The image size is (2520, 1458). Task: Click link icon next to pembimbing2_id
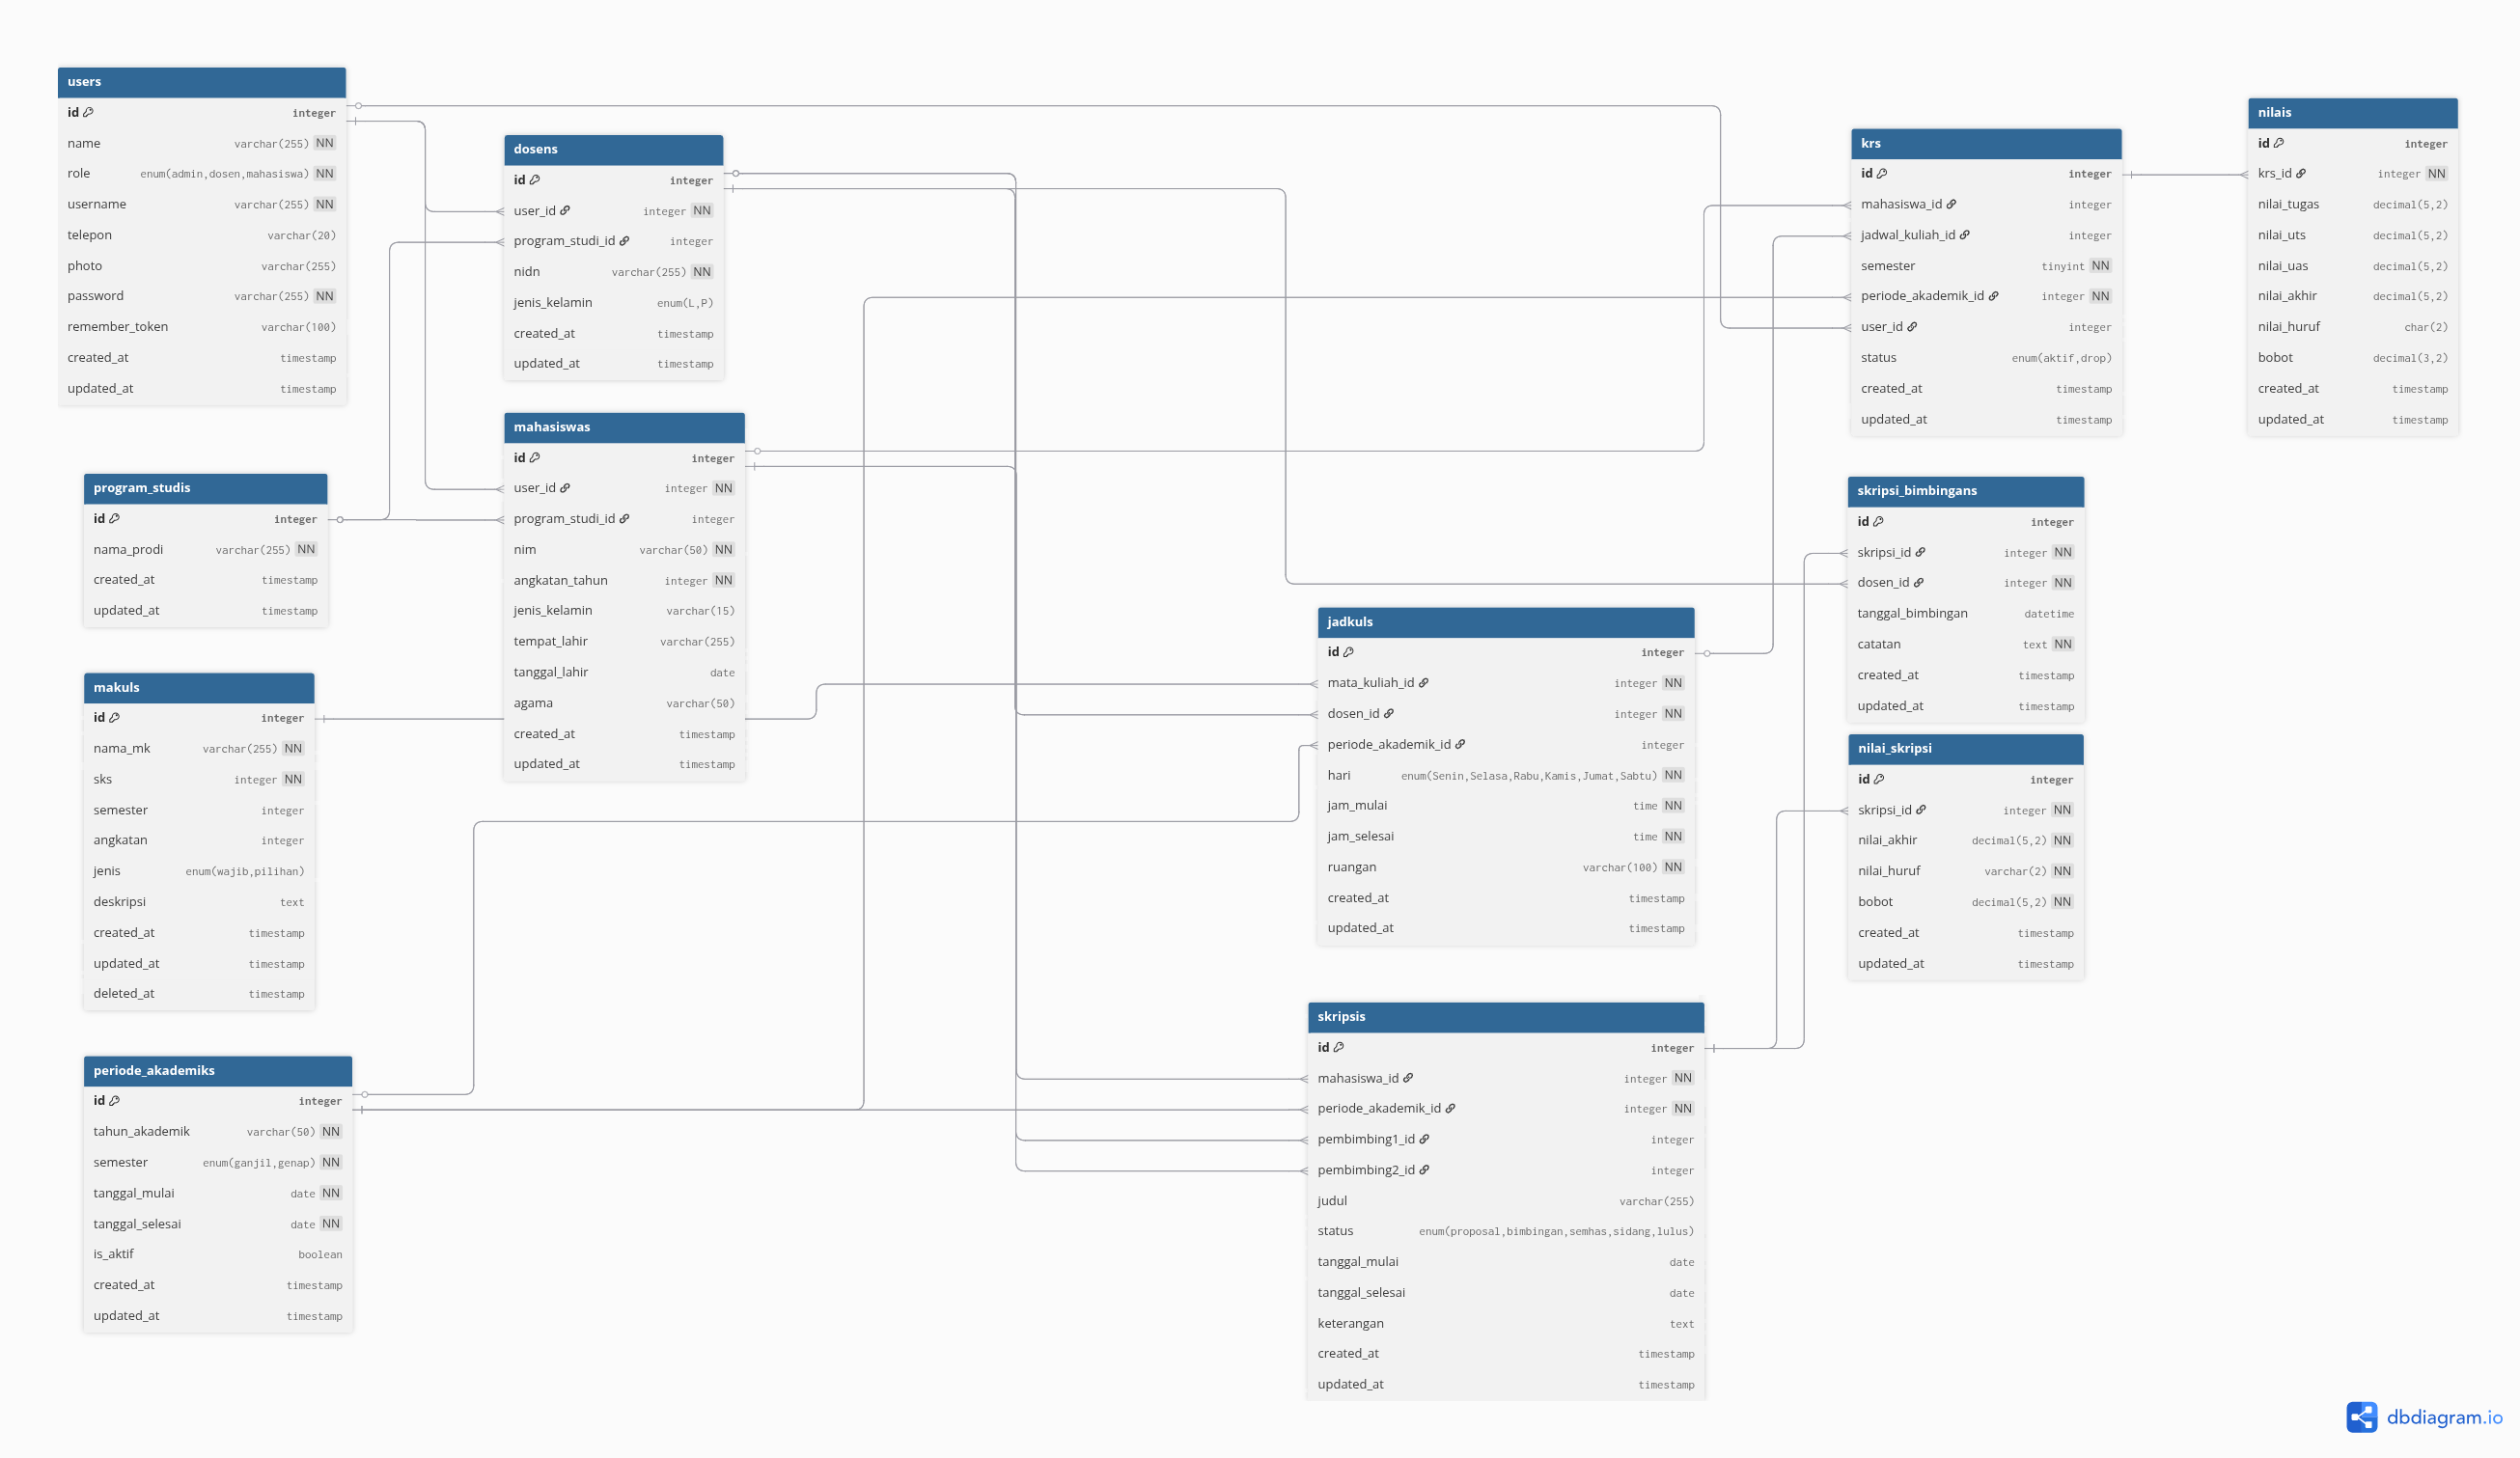[1424, 1170]
